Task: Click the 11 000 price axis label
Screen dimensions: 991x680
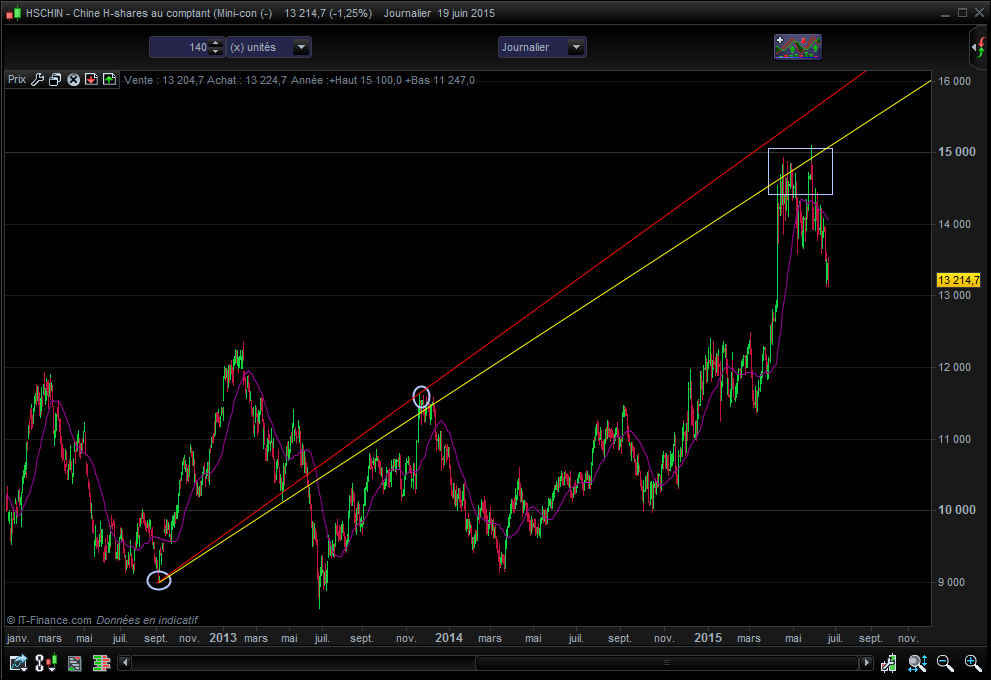Action: click(x=954, y=439)
